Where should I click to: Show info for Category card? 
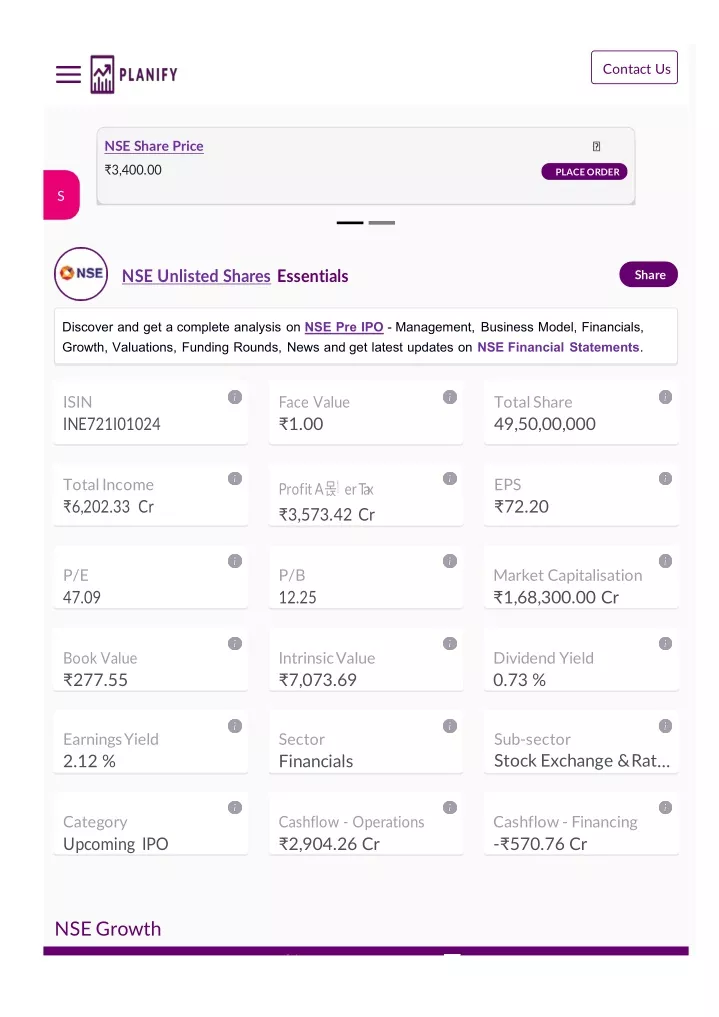click(235, 808)
